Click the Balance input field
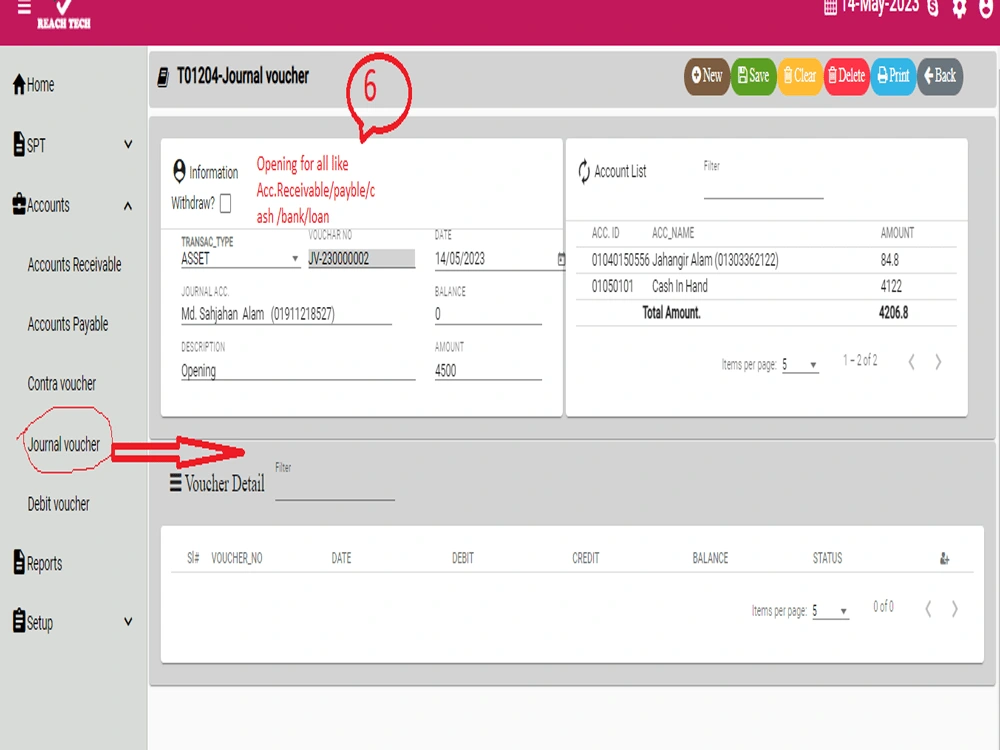 pyautogui.click(x=488, y=313)
